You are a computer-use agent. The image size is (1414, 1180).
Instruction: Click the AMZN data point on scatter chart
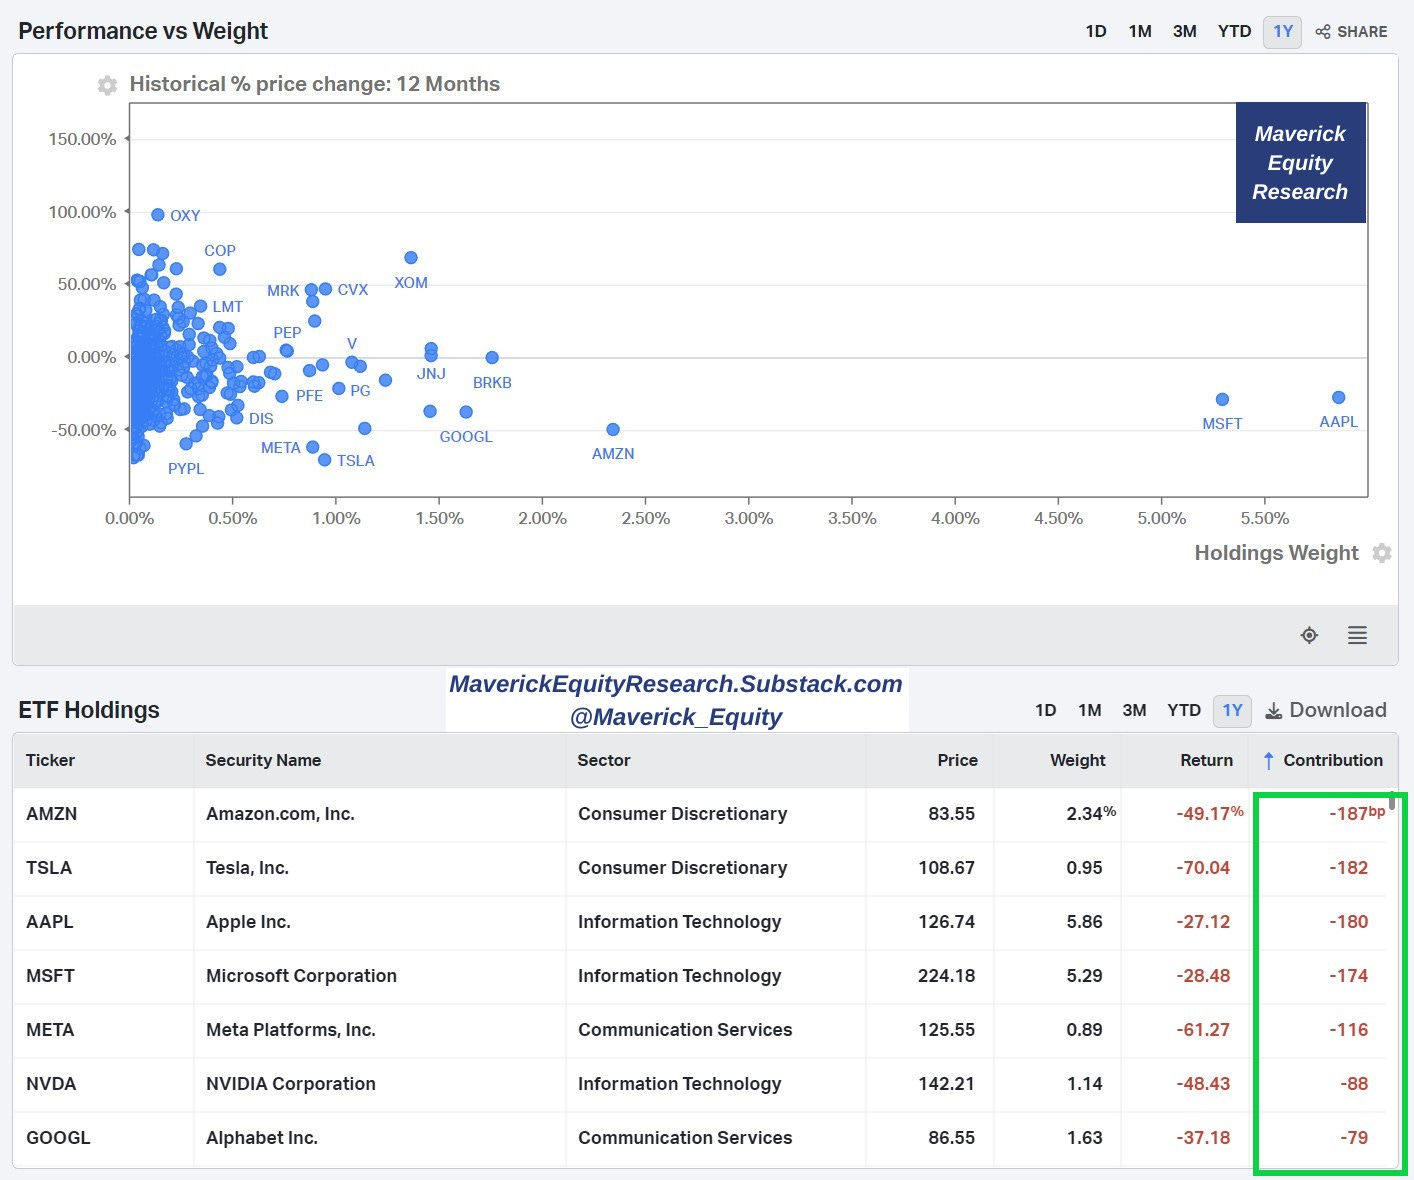pos(613,429)
